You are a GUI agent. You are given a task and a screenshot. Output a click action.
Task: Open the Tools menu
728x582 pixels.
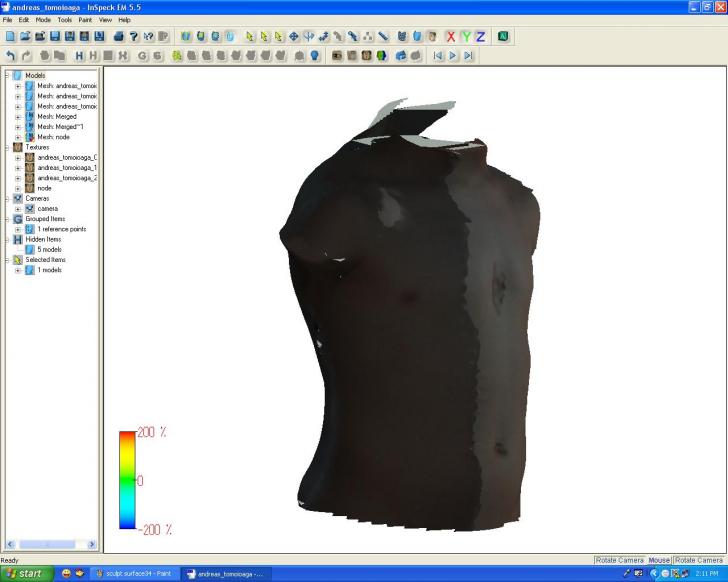point(64,20)
